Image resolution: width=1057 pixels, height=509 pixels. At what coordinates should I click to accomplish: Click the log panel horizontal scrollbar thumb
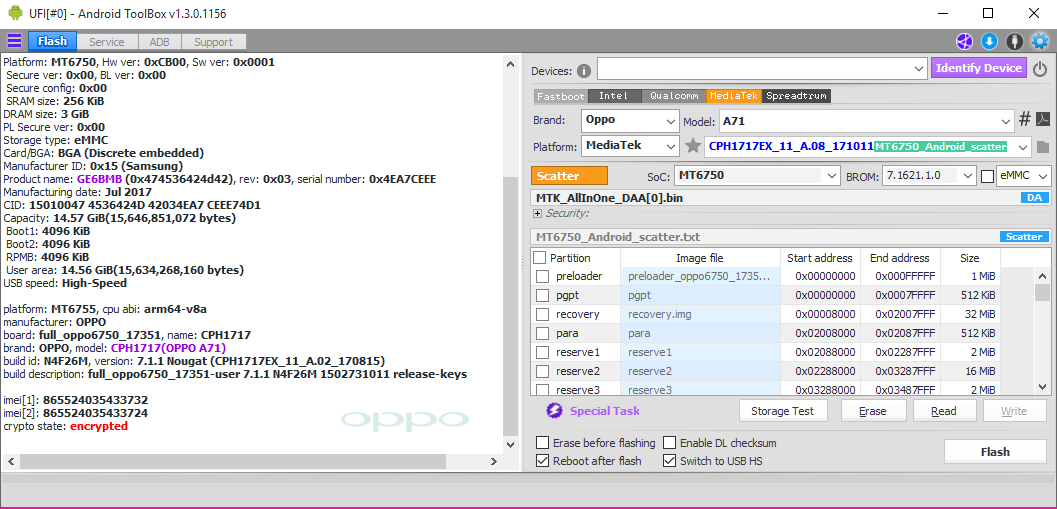(233, 461)
